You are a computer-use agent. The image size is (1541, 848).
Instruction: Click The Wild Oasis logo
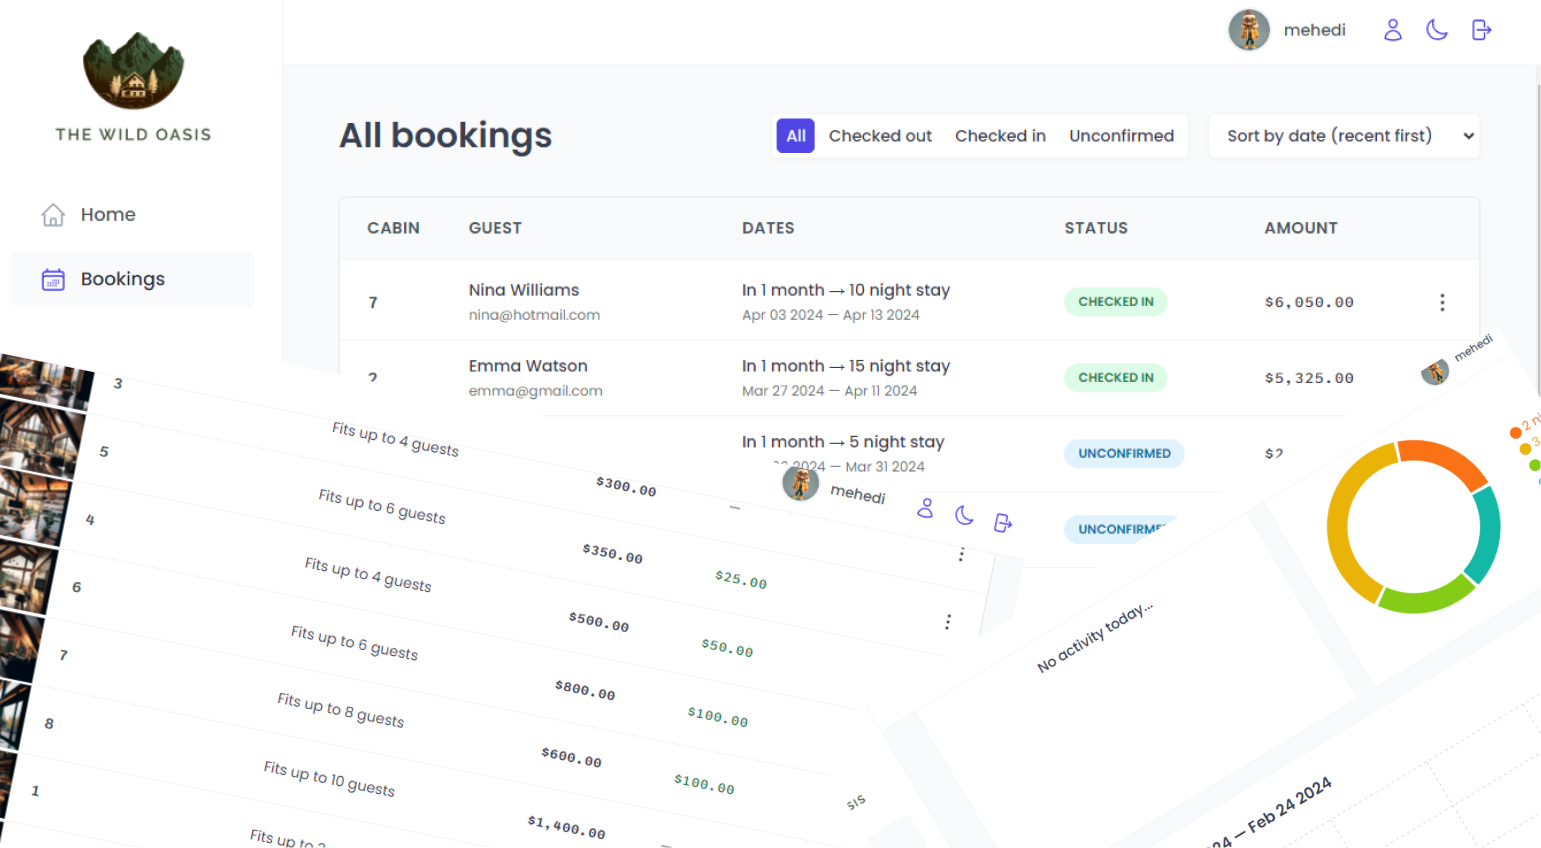point(133,72)
